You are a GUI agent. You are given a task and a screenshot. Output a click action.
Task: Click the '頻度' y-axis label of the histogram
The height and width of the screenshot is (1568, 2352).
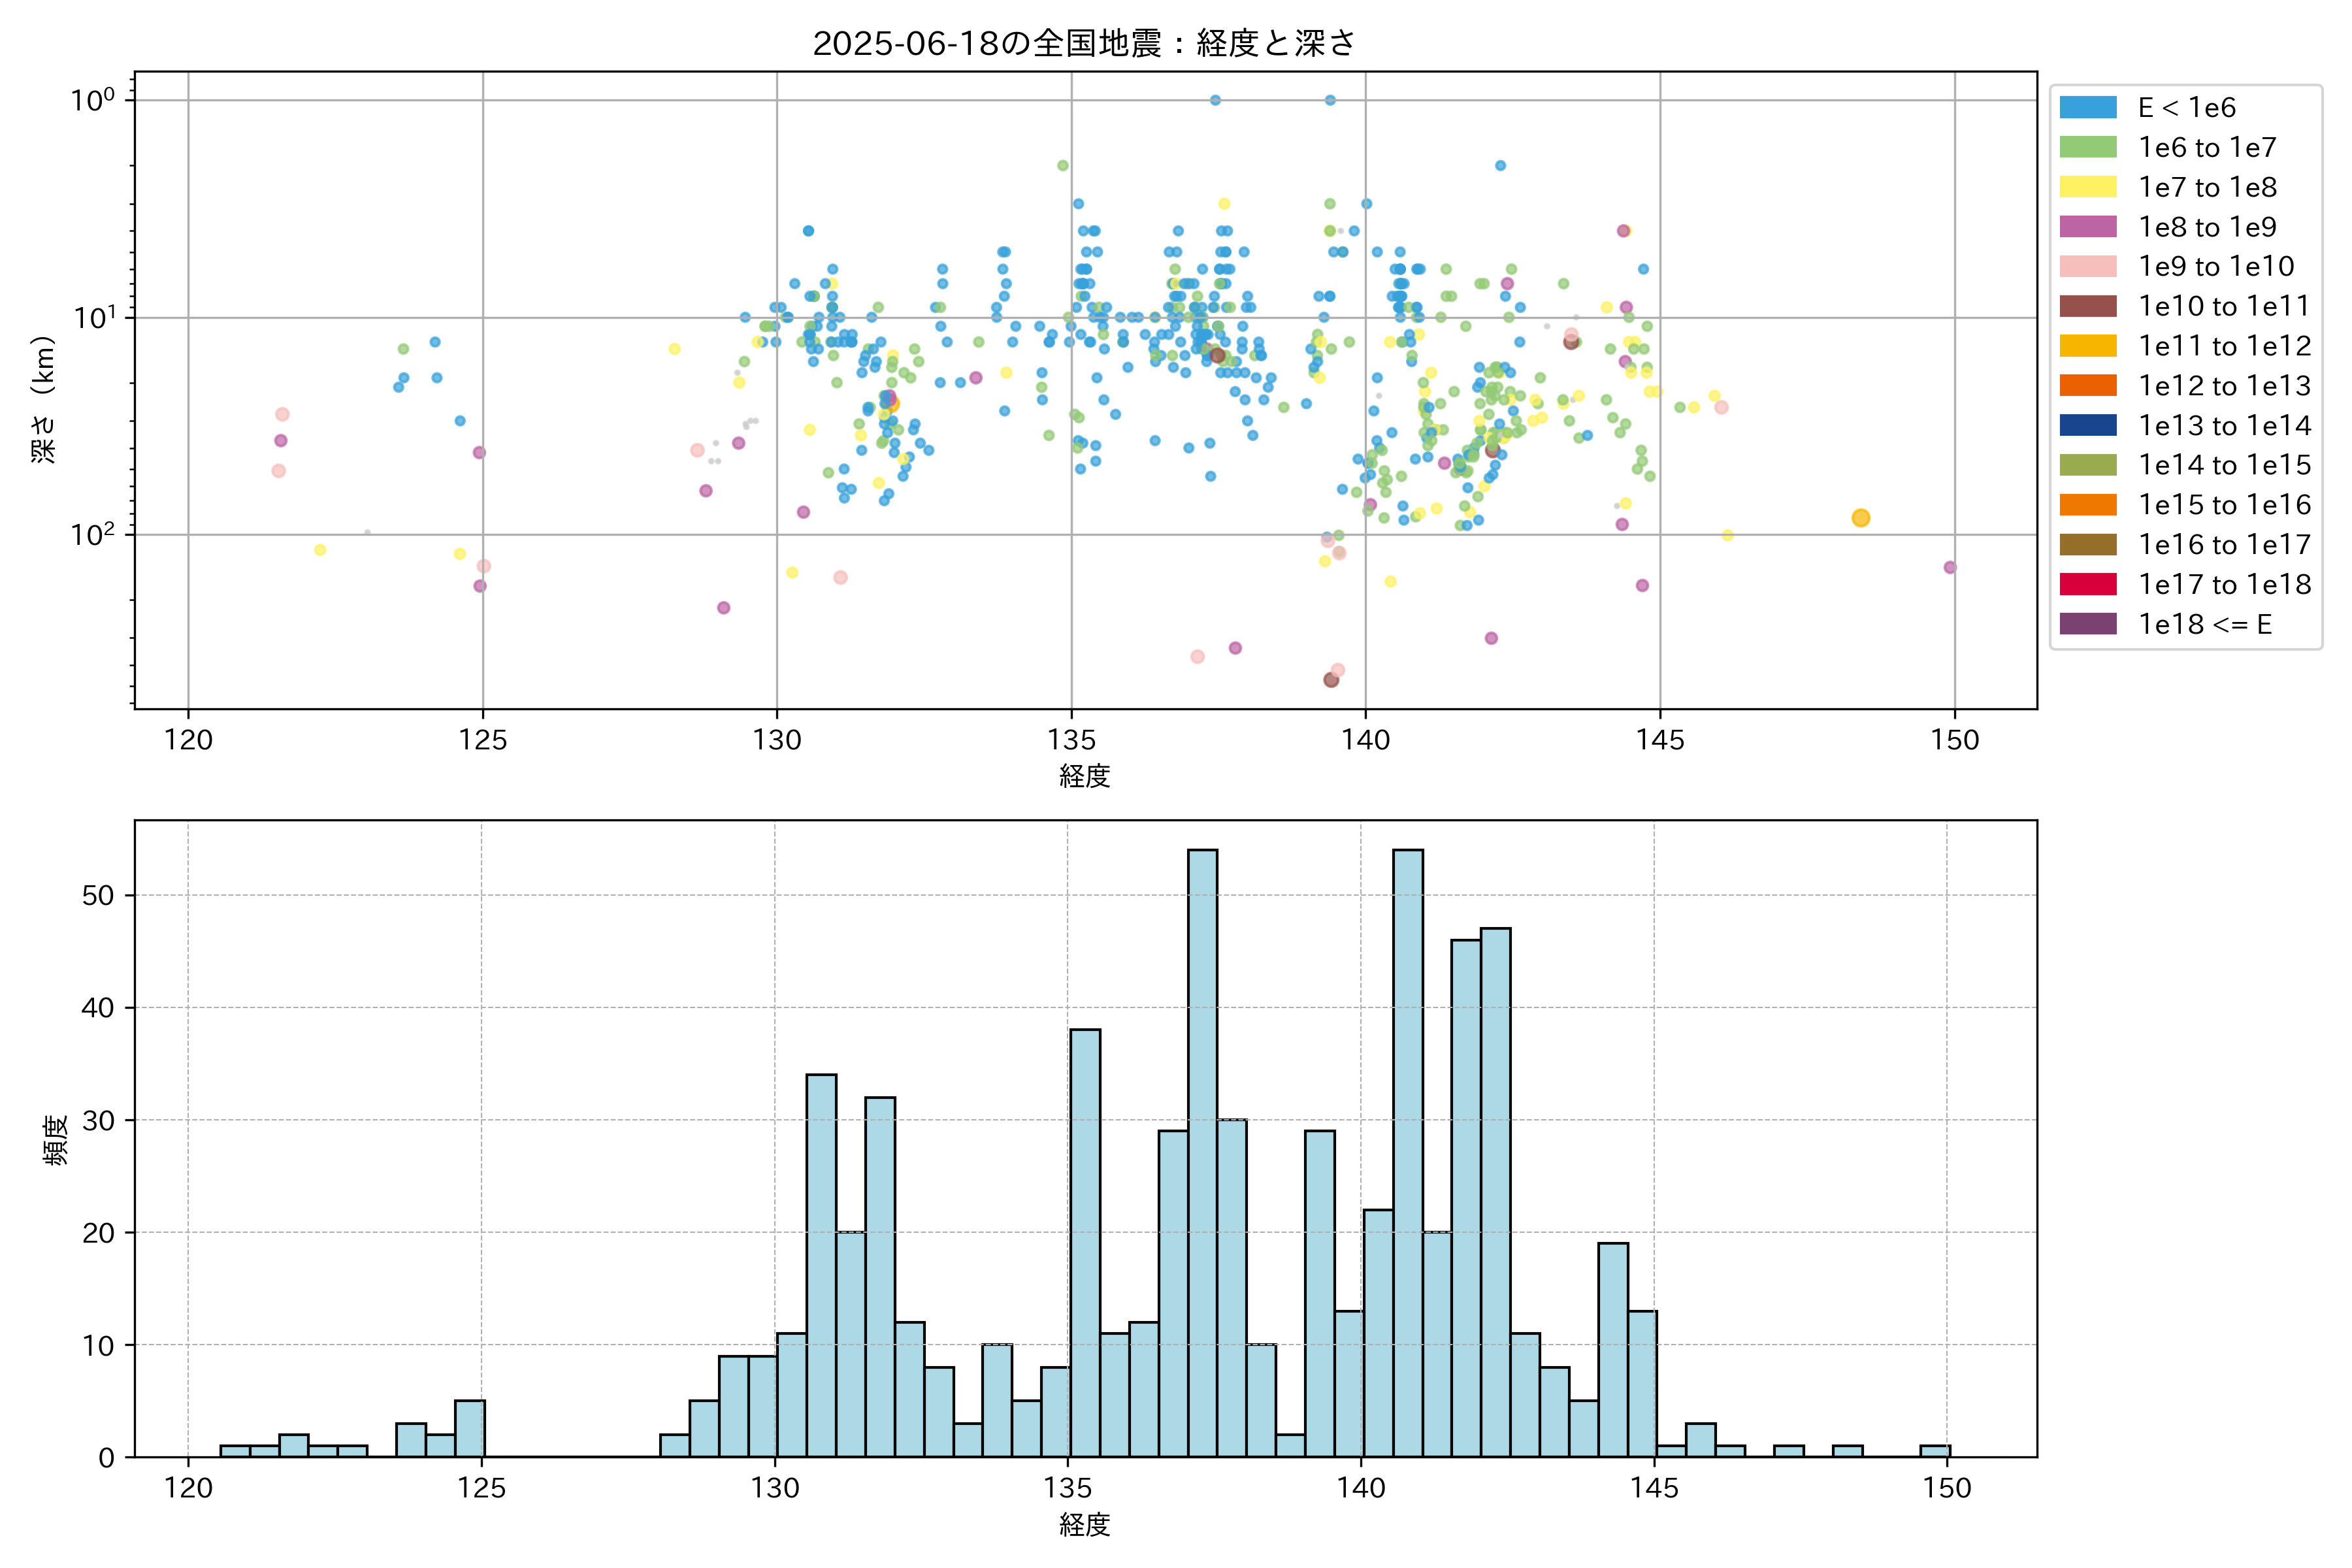(x=55, y=1139)
